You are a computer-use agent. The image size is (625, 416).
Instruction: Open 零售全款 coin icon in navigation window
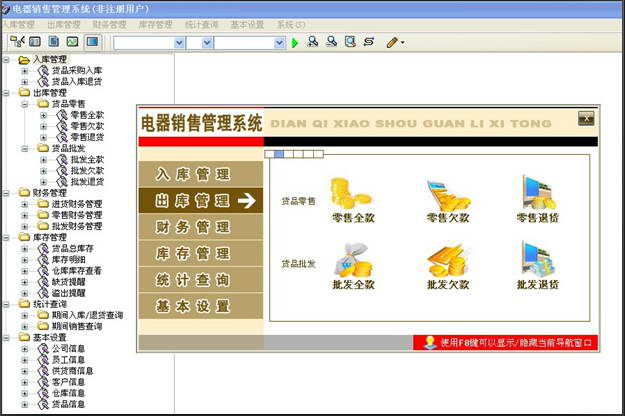click(351, 193)
